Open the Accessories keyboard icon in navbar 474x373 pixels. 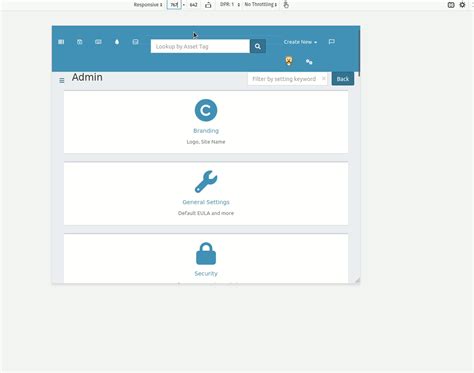tap(98, 42)
